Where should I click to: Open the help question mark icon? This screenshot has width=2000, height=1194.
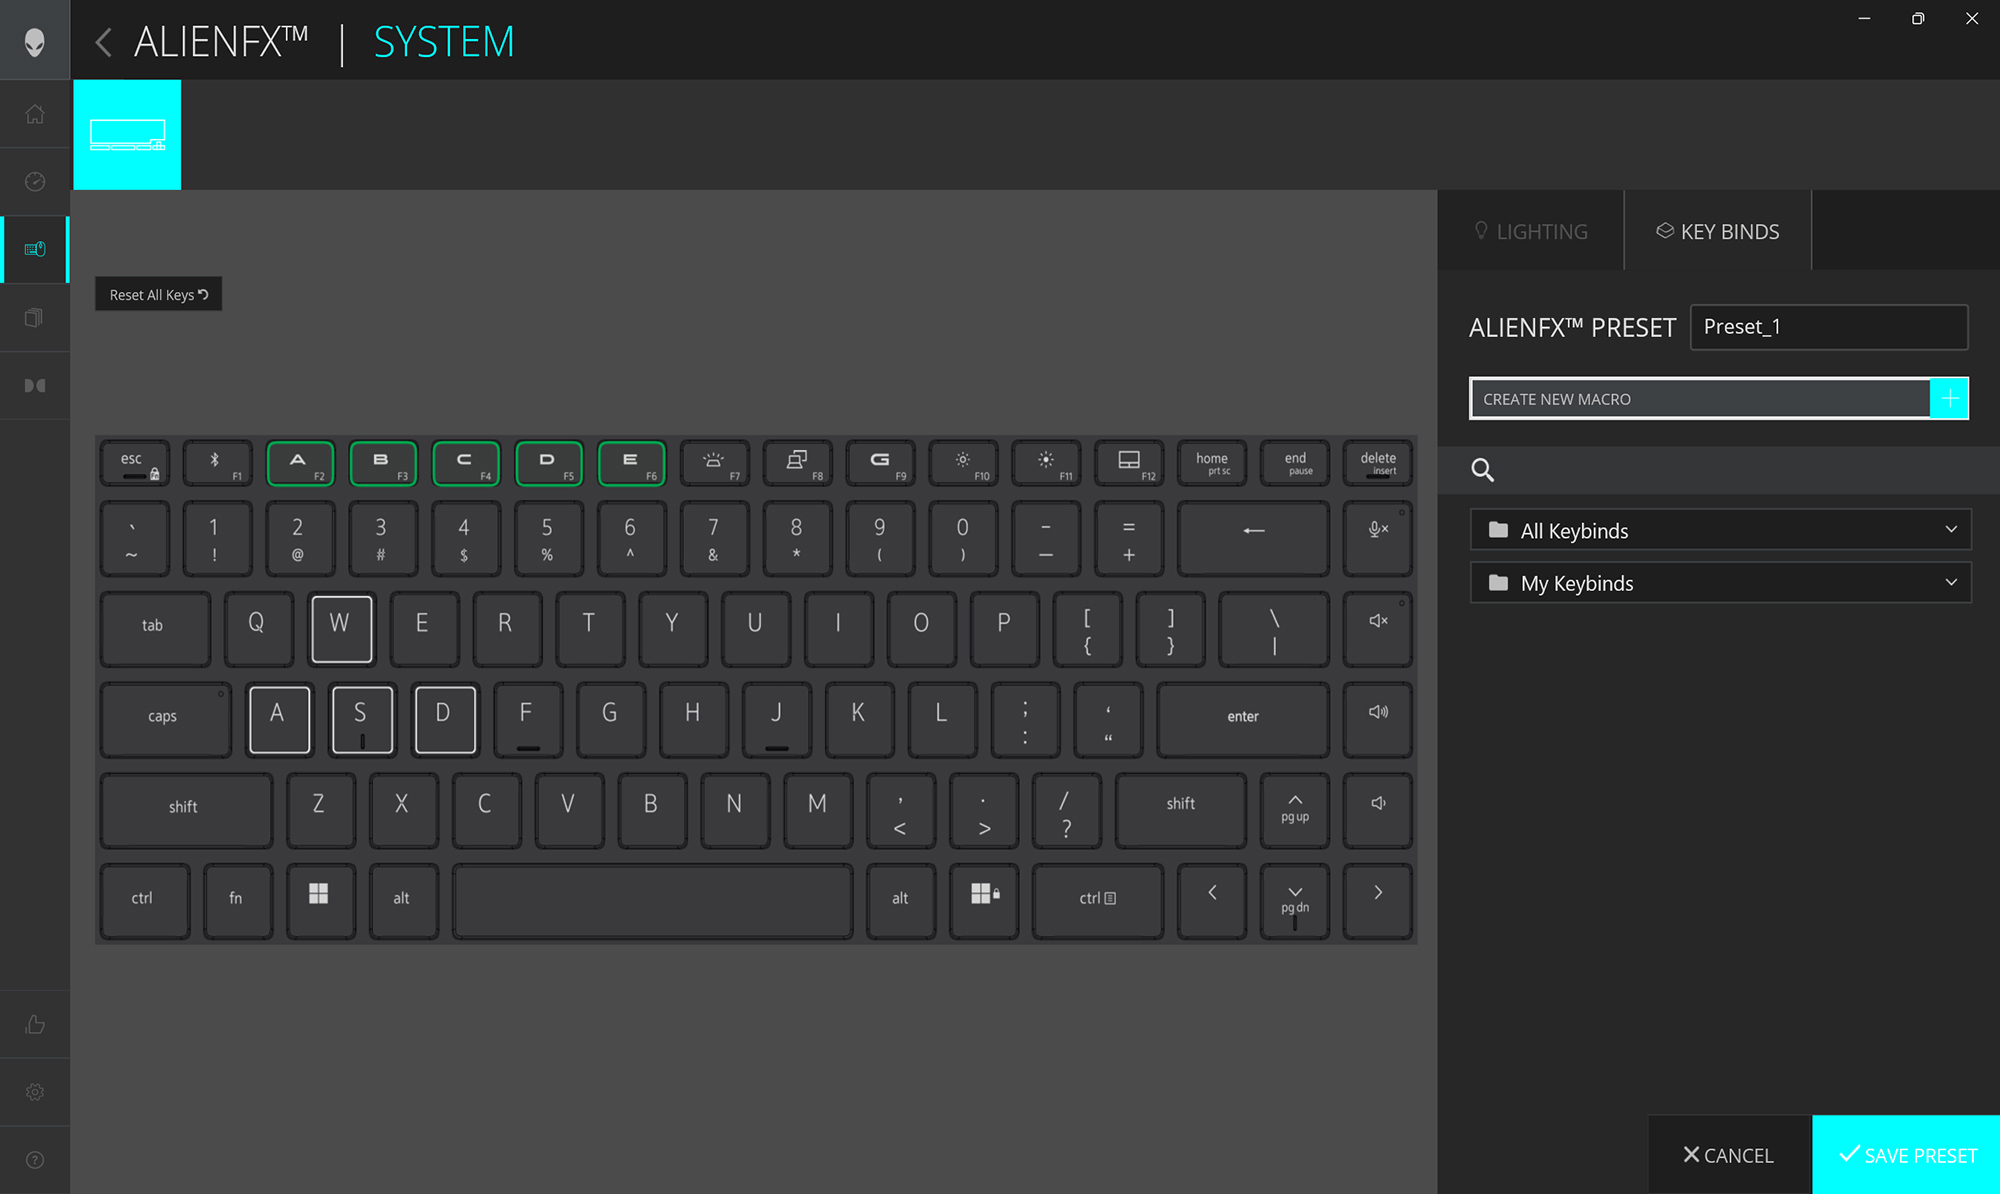pos(35,1160)
